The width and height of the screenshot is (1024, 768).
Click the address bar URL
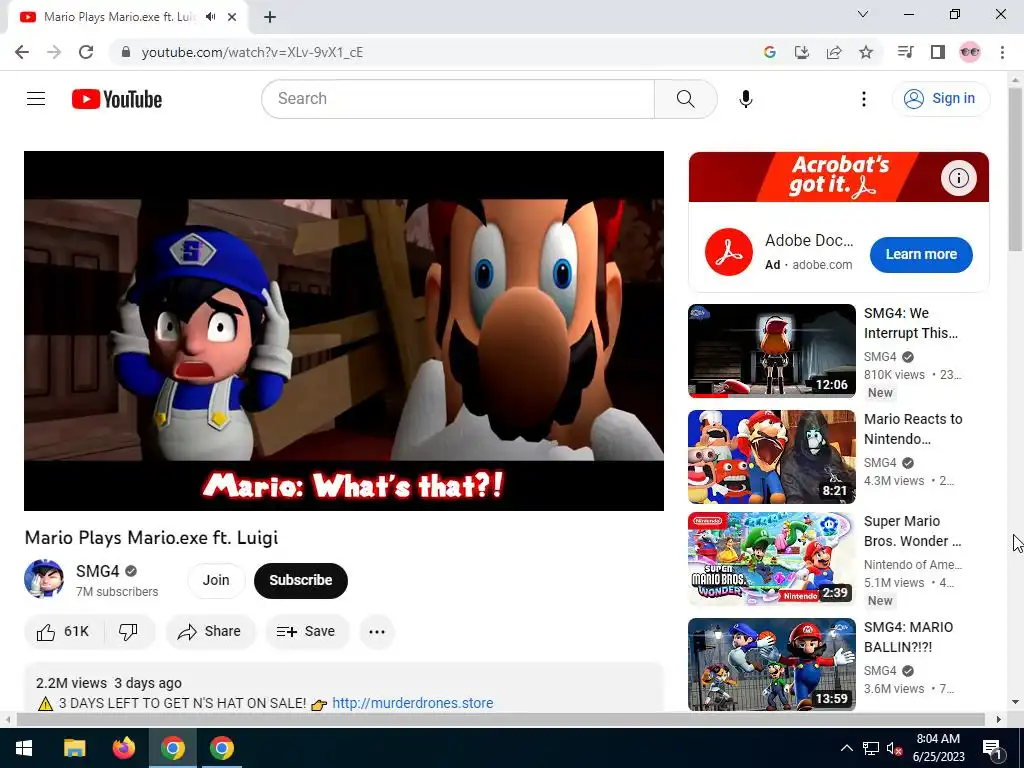click(x=252, y=52)
